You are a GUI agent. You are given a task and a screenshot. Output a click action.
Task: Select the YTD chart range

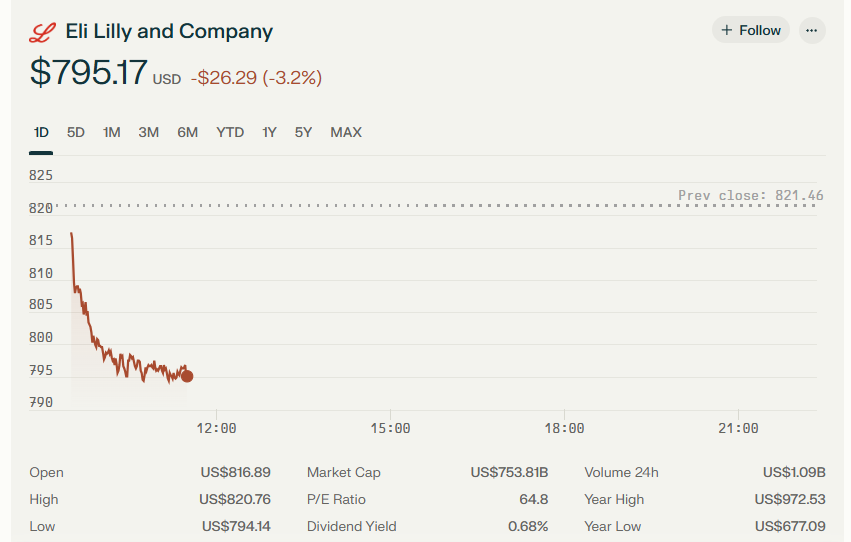pyautogui.click(x=230, y=132)
